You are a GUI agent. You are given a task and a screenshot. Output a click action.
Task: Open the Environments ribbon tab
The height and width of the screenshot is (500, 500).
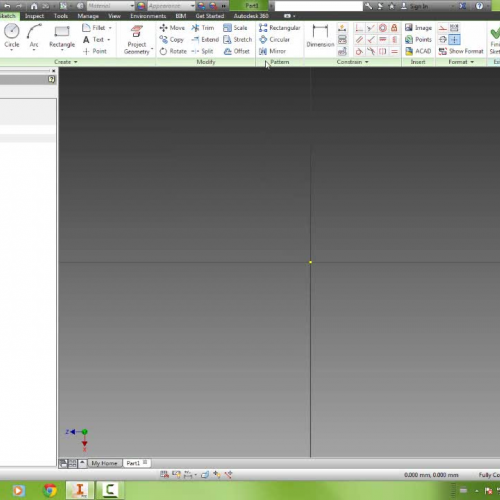148,16
